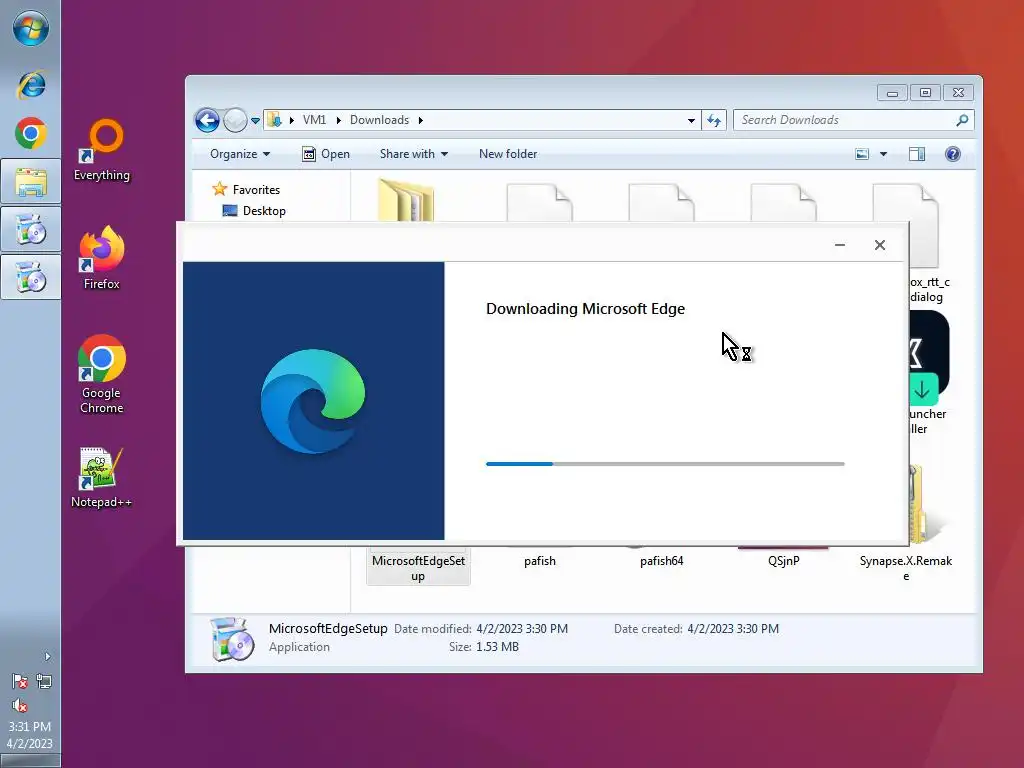The width and height of the screenshot is (1024, 768).
Task: Open Explorer help via the question mark
Action: click(953, 154)
